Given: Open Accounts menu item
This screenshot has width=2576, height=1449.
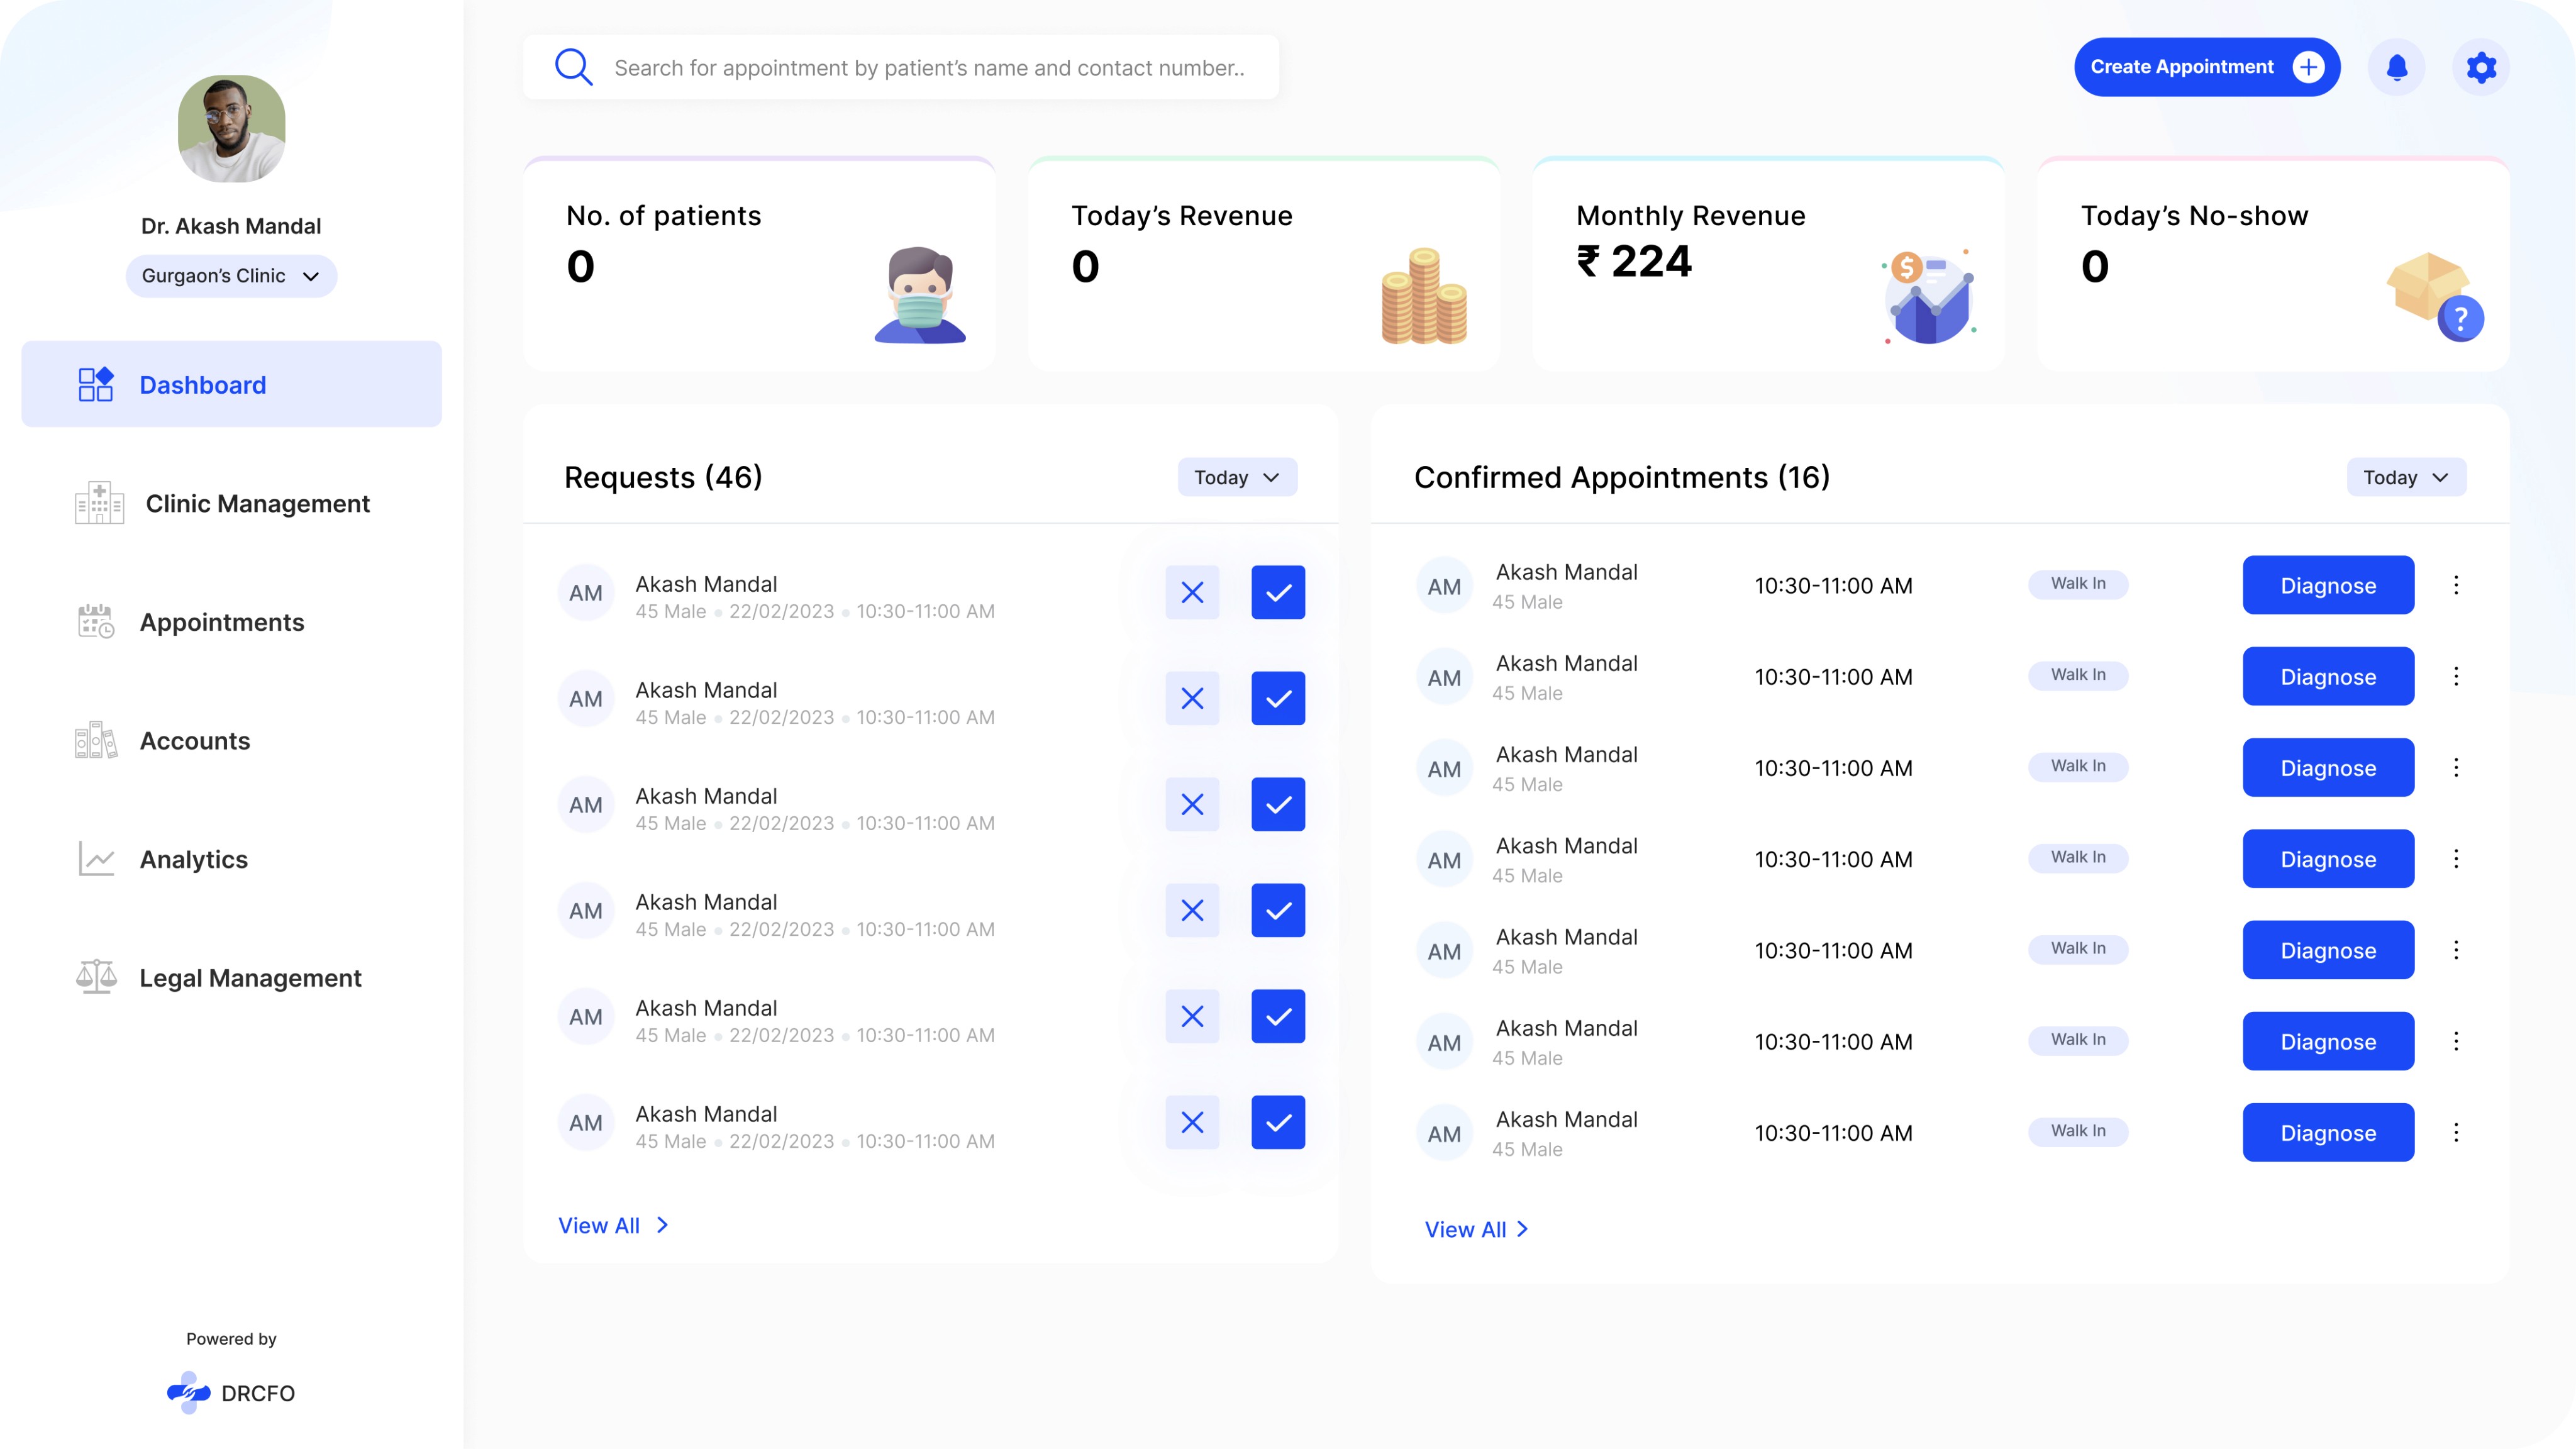Looking at the screenshot, I should [194, 741].
